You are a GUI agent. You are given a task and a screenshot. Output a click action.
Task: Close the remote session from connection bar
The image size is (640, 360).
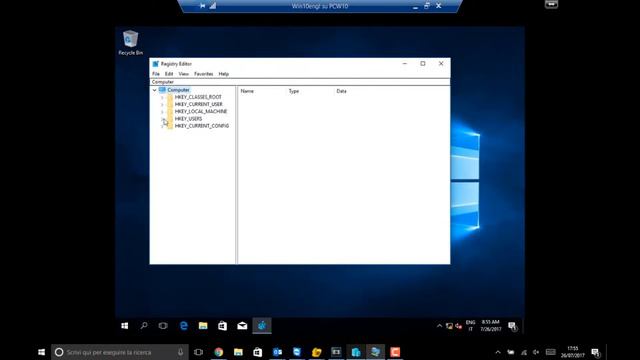(438, 6)
